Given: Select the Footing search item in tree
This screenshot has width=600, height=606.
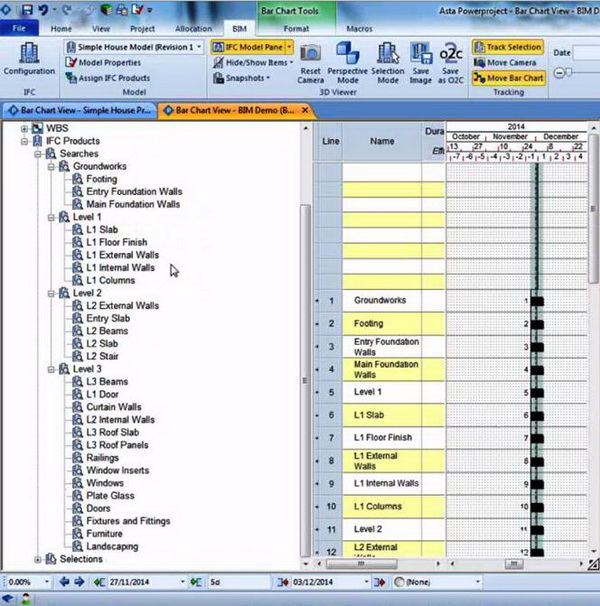Looking at the screenshot, I should 101,179.
